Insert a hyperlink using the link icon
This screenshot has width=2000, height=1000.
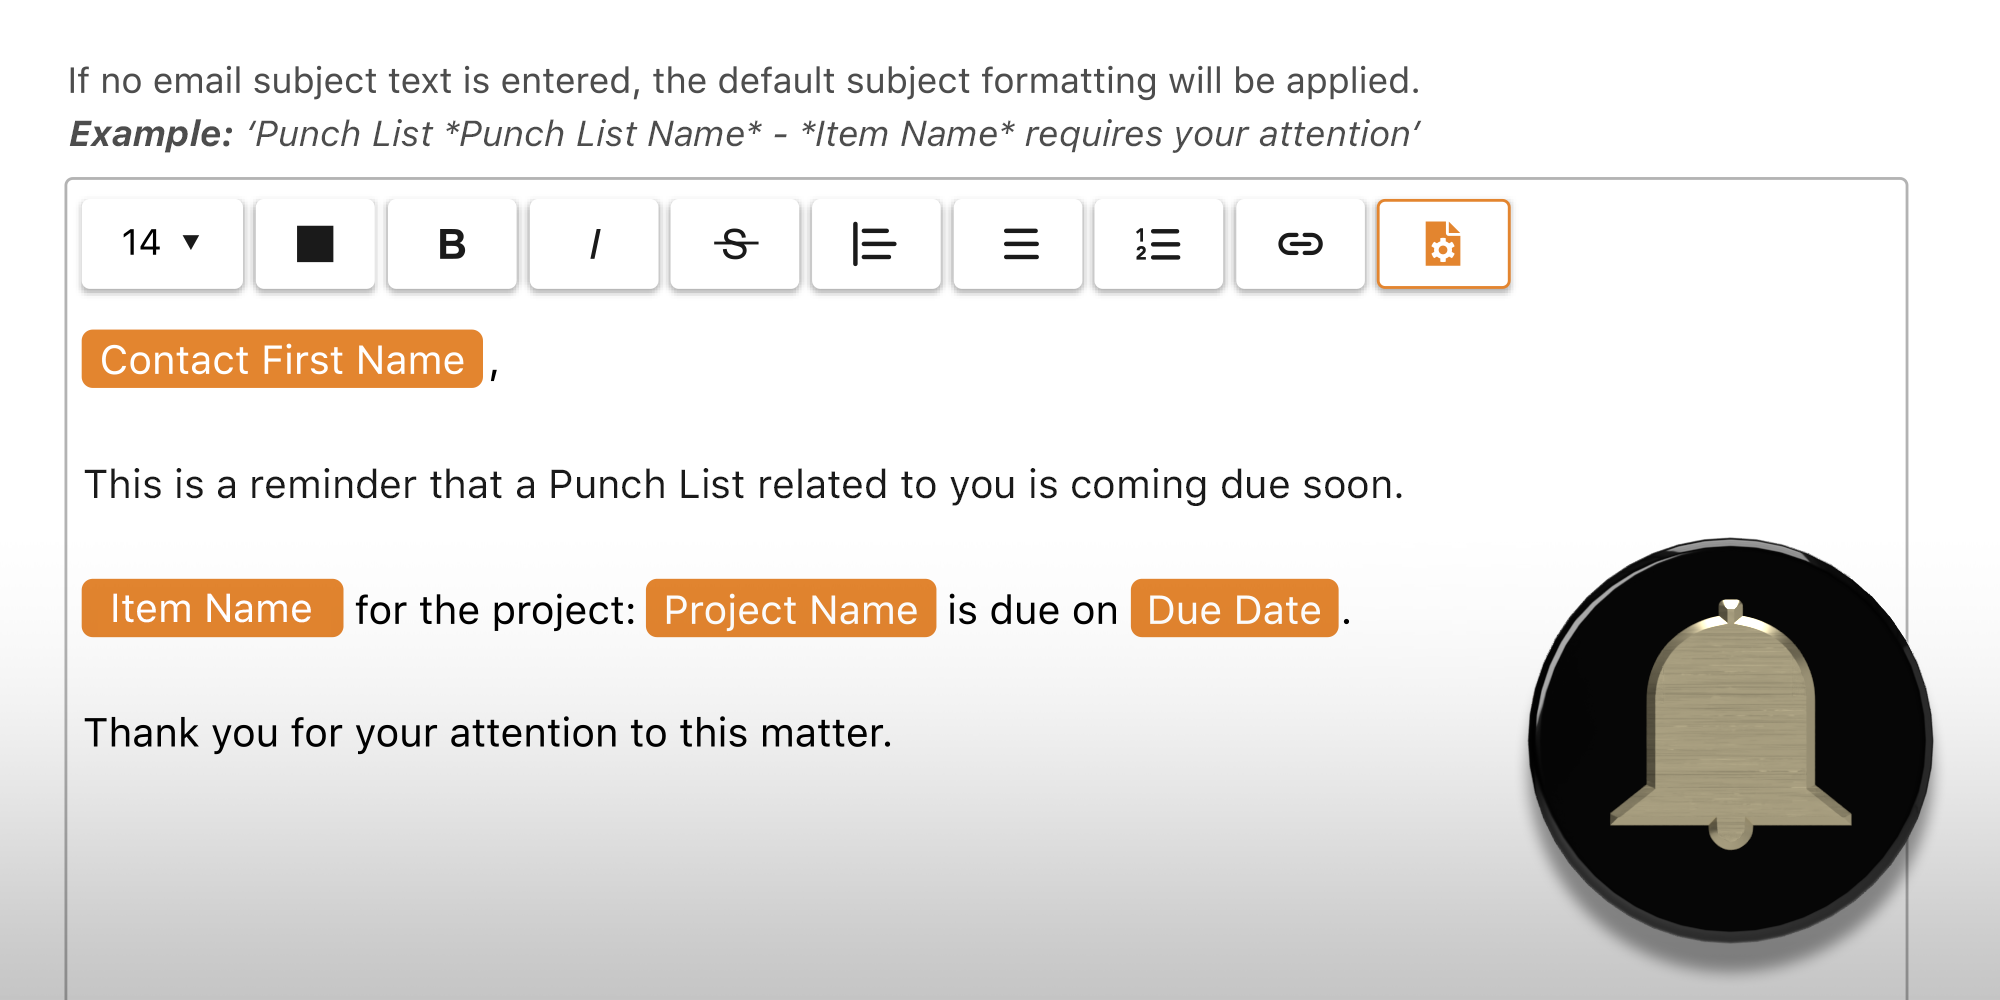coord(1299,243)
